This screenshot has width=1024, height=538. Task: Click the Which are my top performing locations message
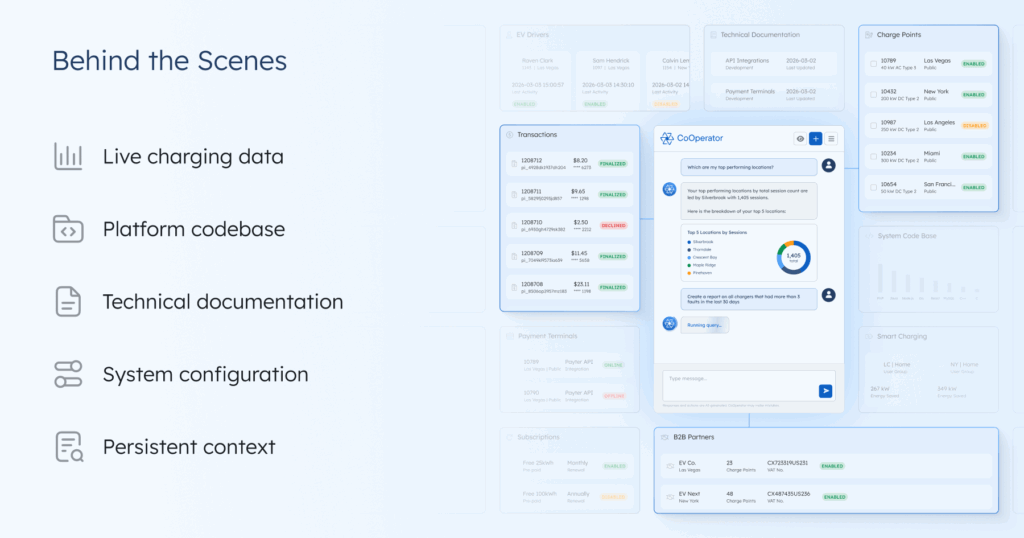[x=748, y=167]
